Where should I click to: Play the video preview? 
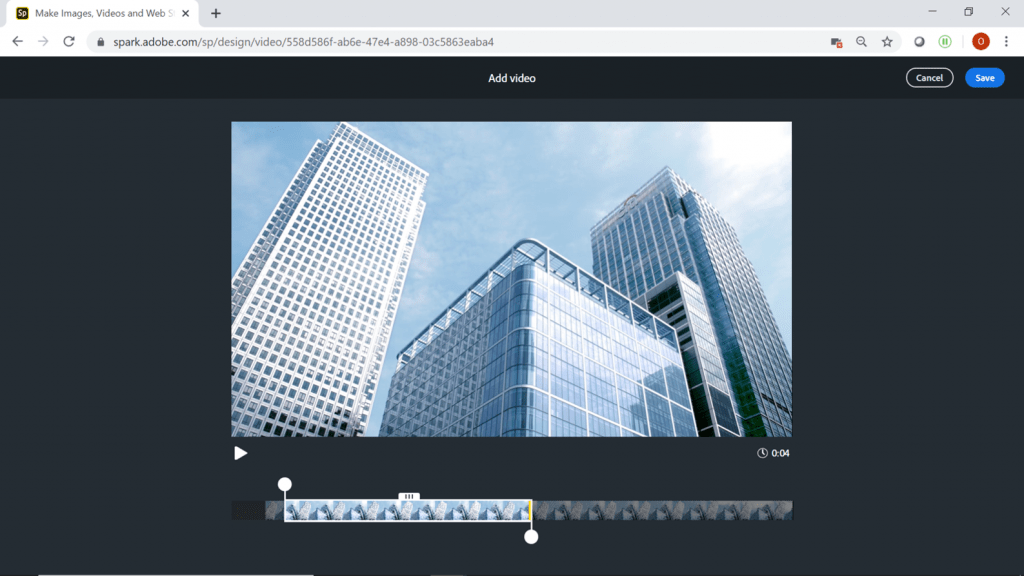[240, 452]
